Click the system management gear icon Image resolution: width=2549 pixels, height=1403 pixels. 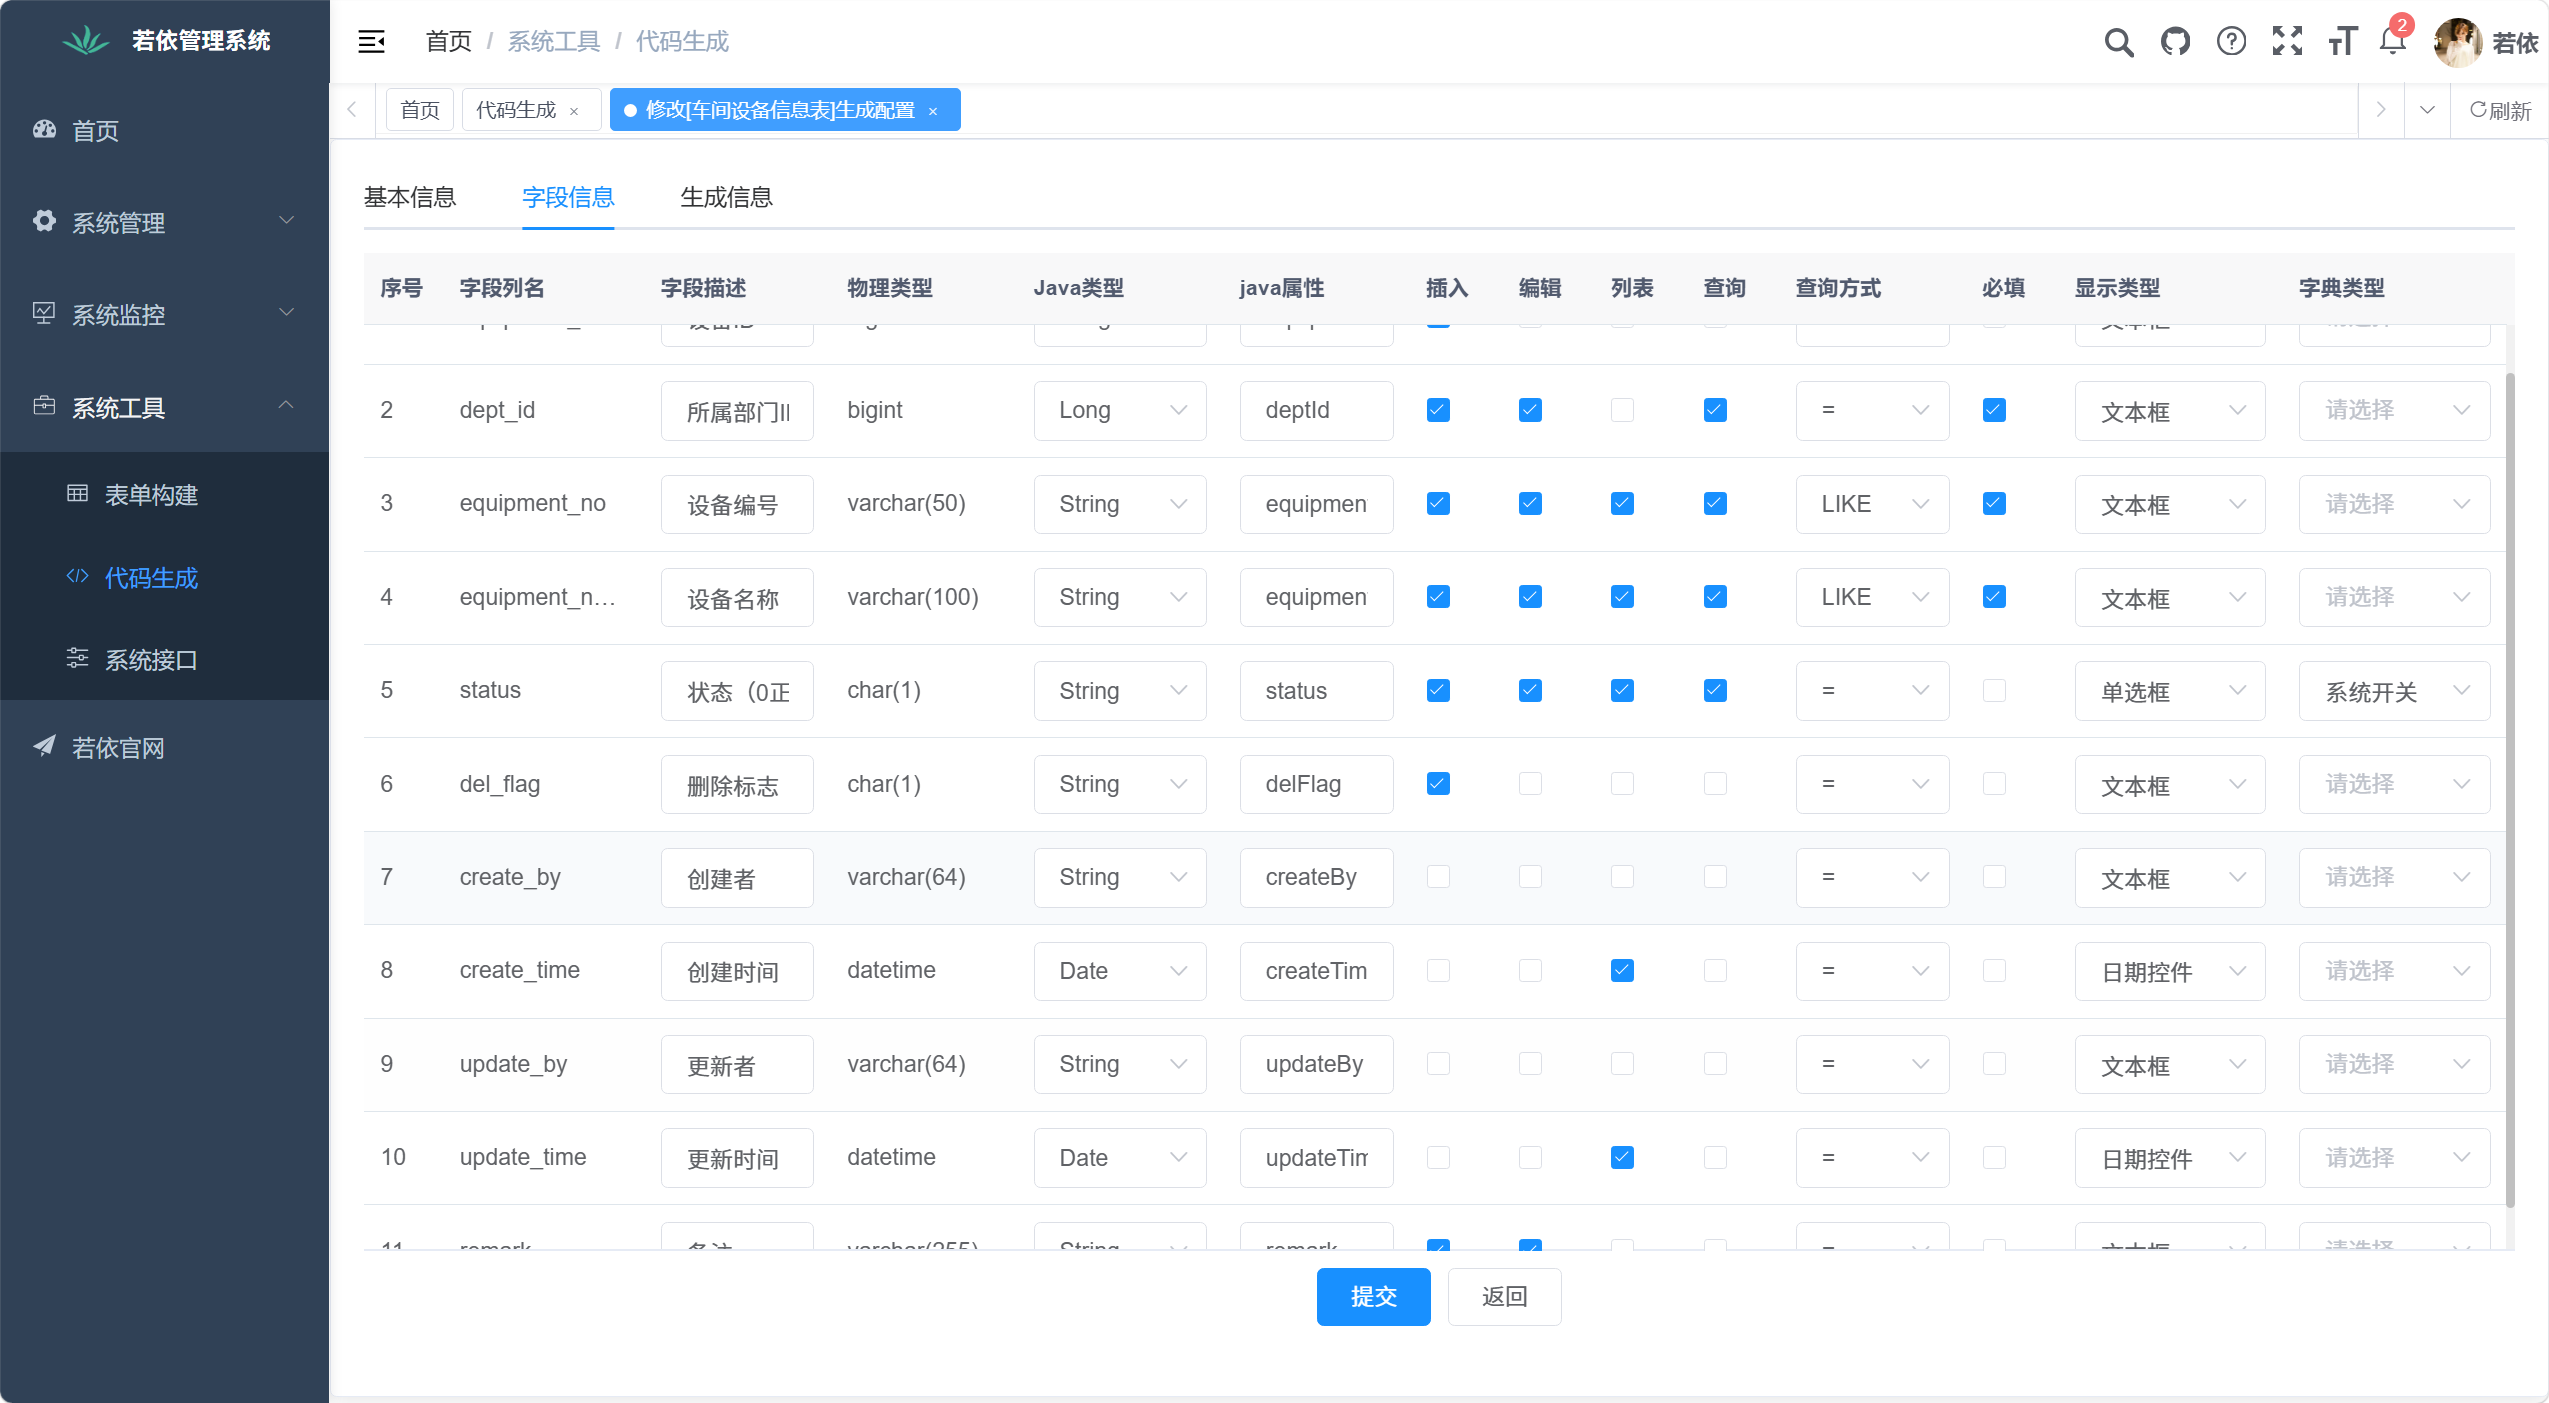pos(44,221)
